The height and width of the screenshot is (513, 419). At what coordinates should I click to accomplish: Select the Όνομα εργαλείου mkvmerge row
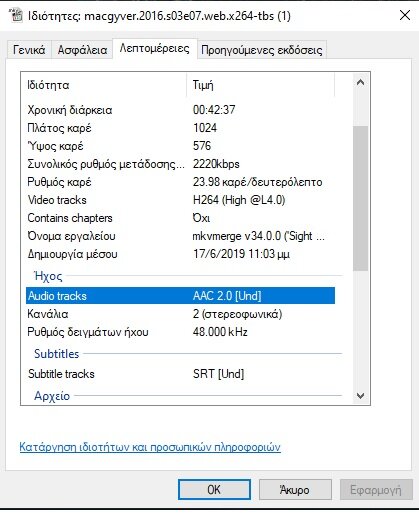pos(180,236)
